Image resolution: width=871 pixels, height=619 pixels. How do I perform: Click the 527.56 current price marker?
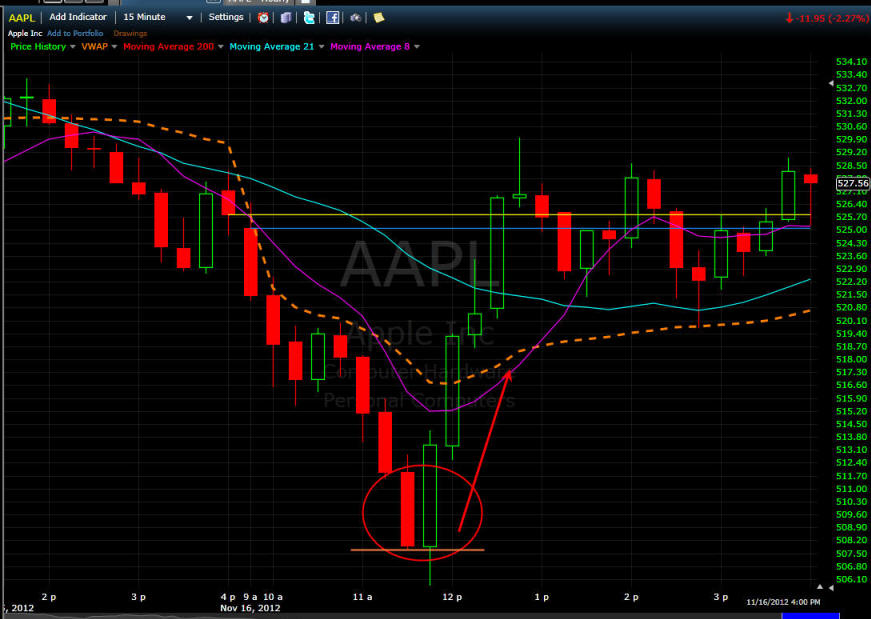[x=850, y=184]
